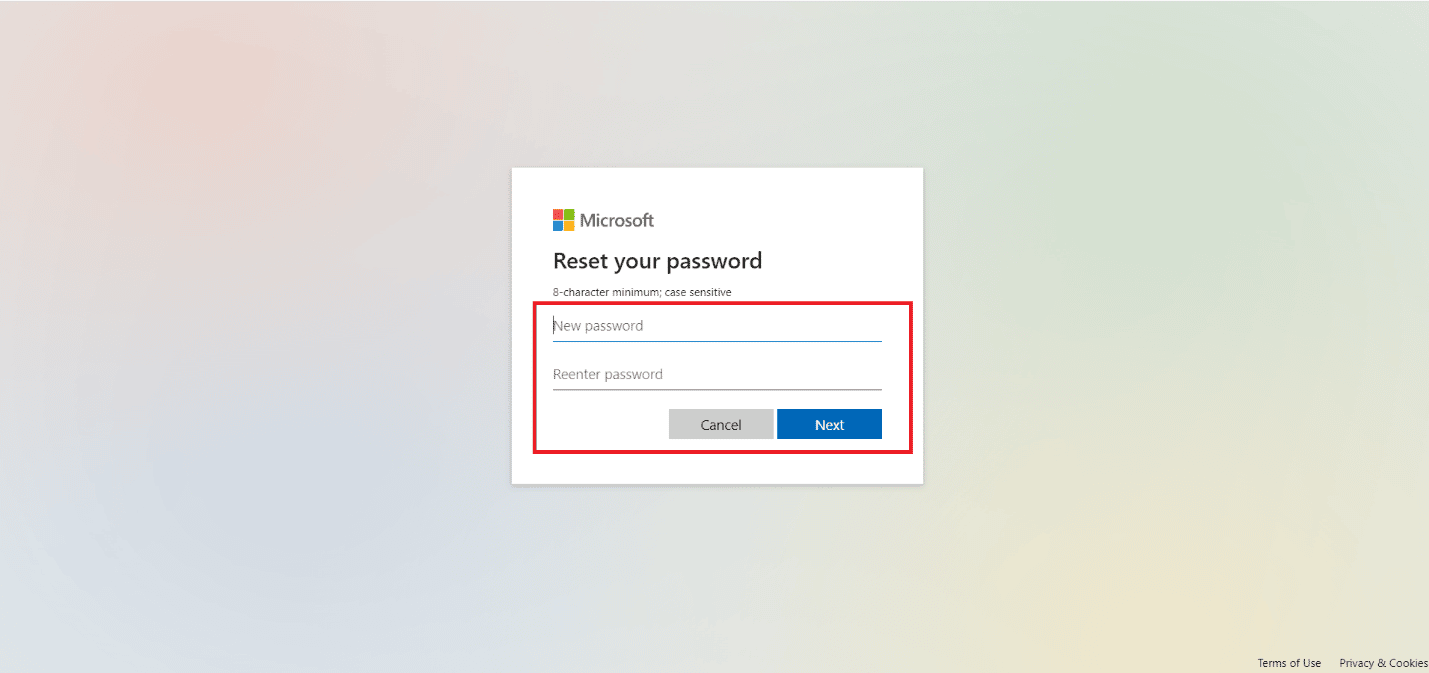Focus the second password entry box

coord(716,374)
